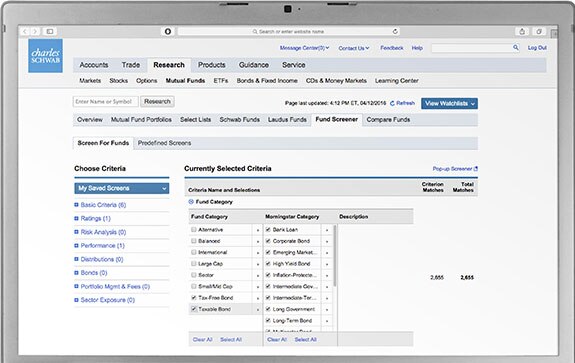Check the International fund category
This screenshot has width=575, height=363.
point(194,252)
